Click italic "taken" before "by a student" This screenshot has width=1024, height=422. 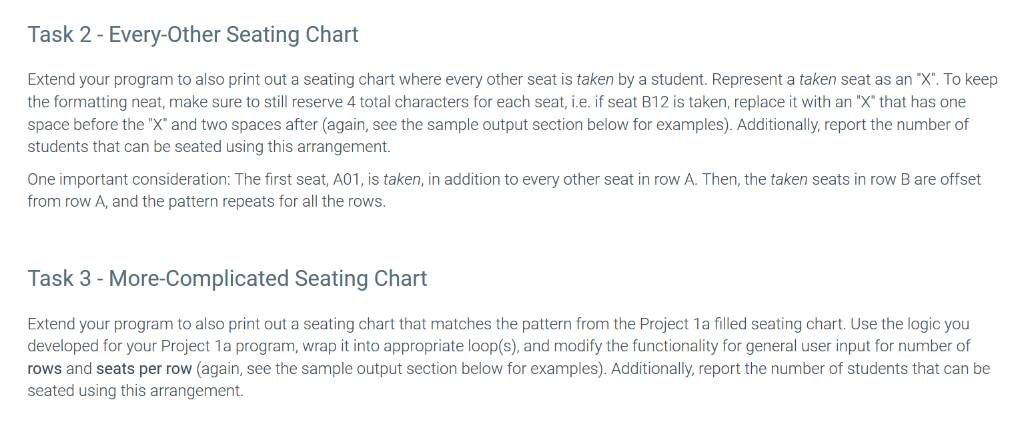pos(595,80)
